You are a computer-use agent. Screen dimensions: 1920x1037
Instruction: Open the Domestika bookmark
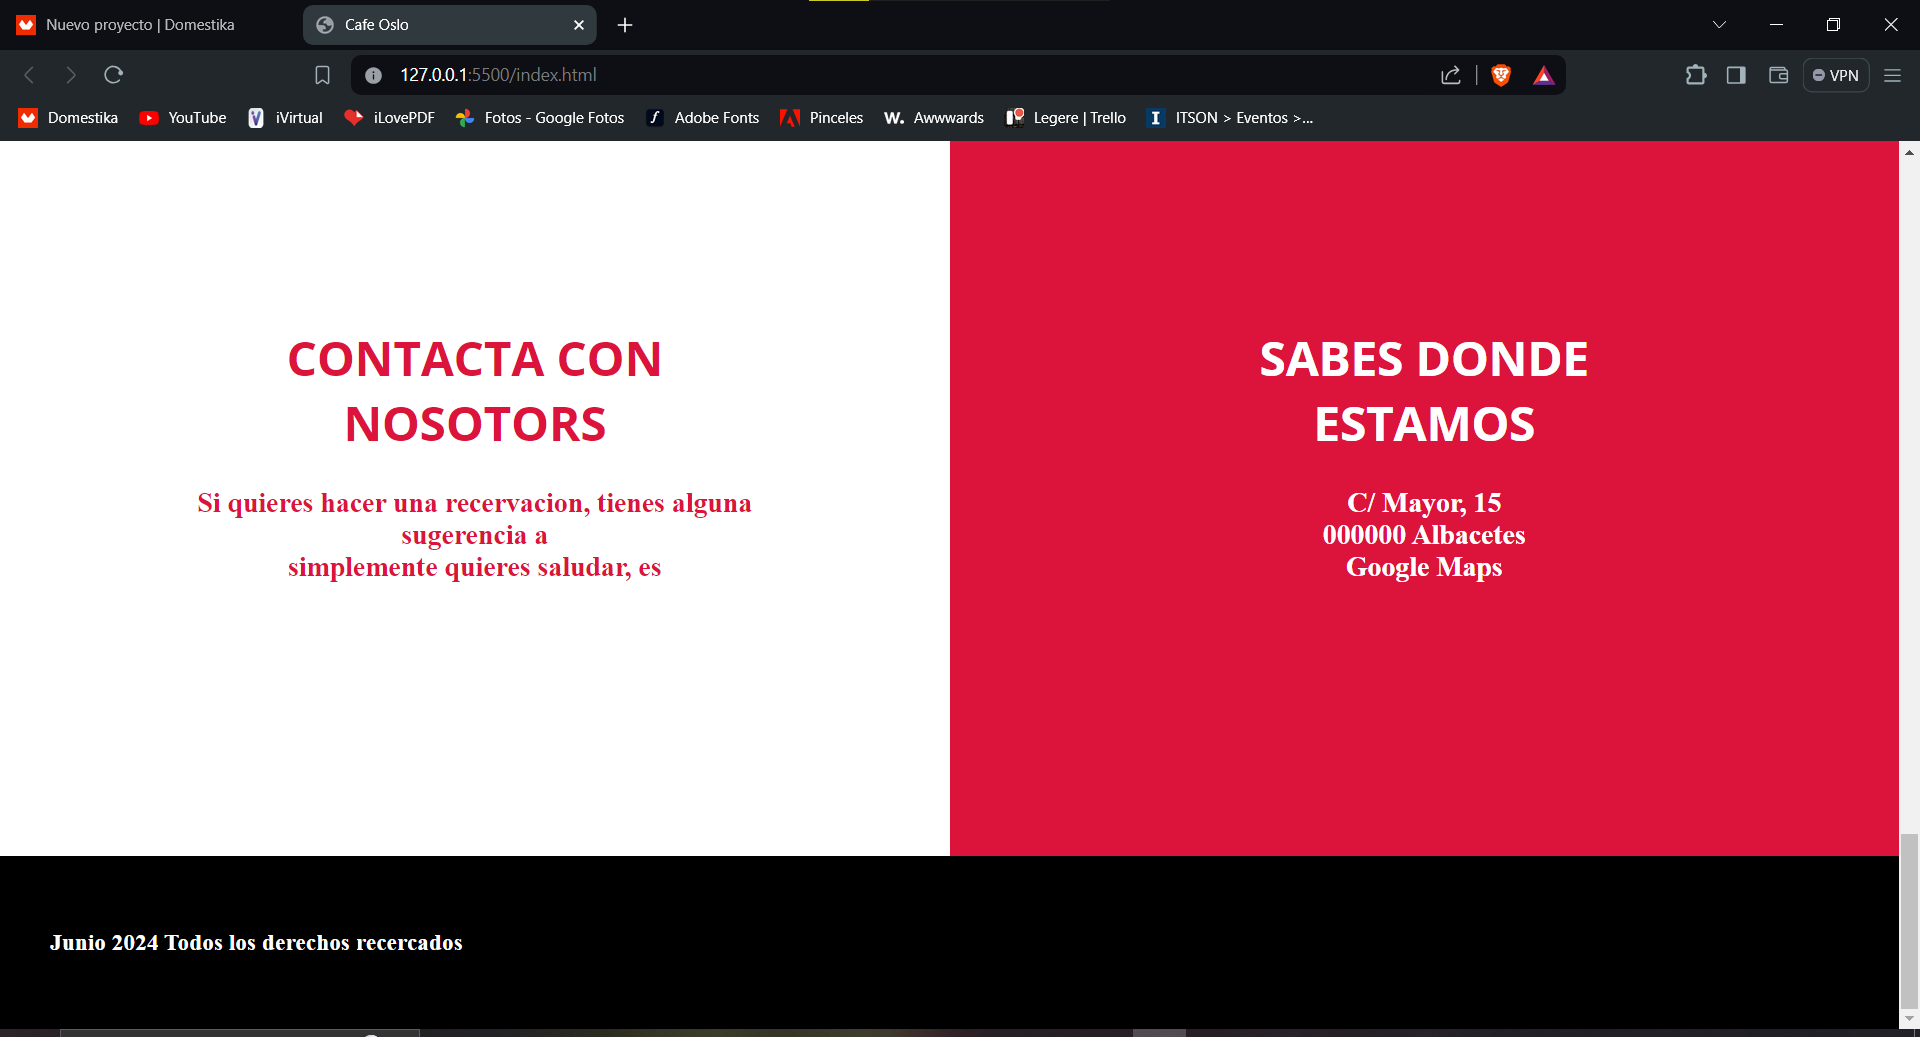coord(68,118)
